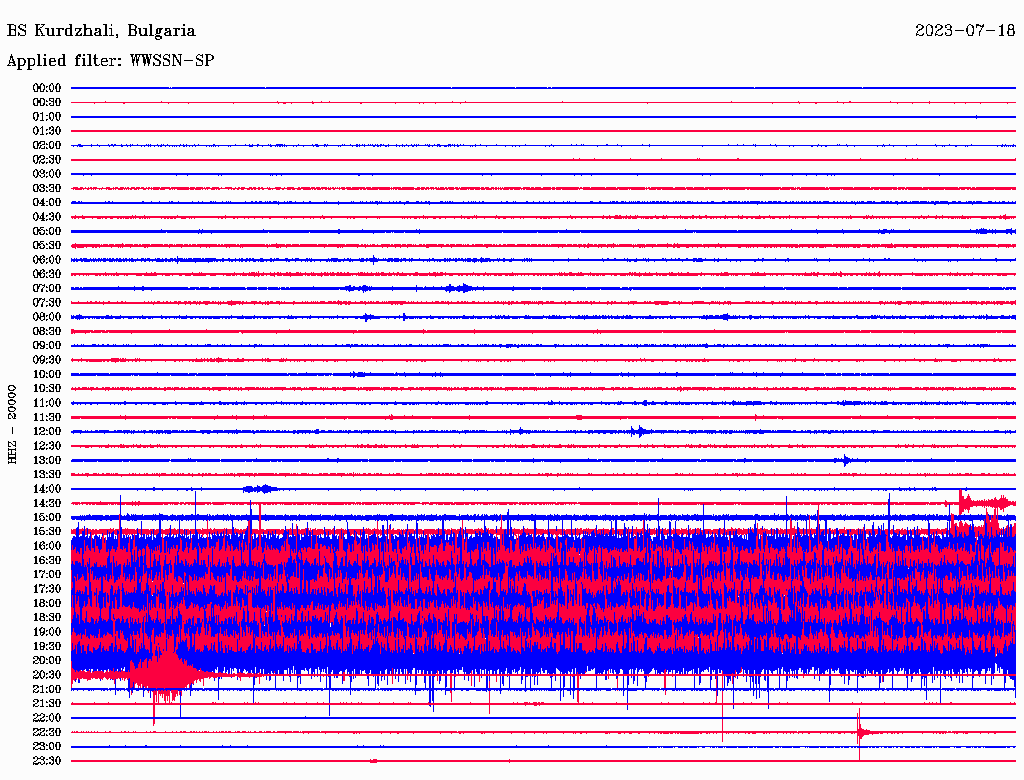Select the 12:00 time label
The width and height of the screenshot is (1024, 780).
47,431
